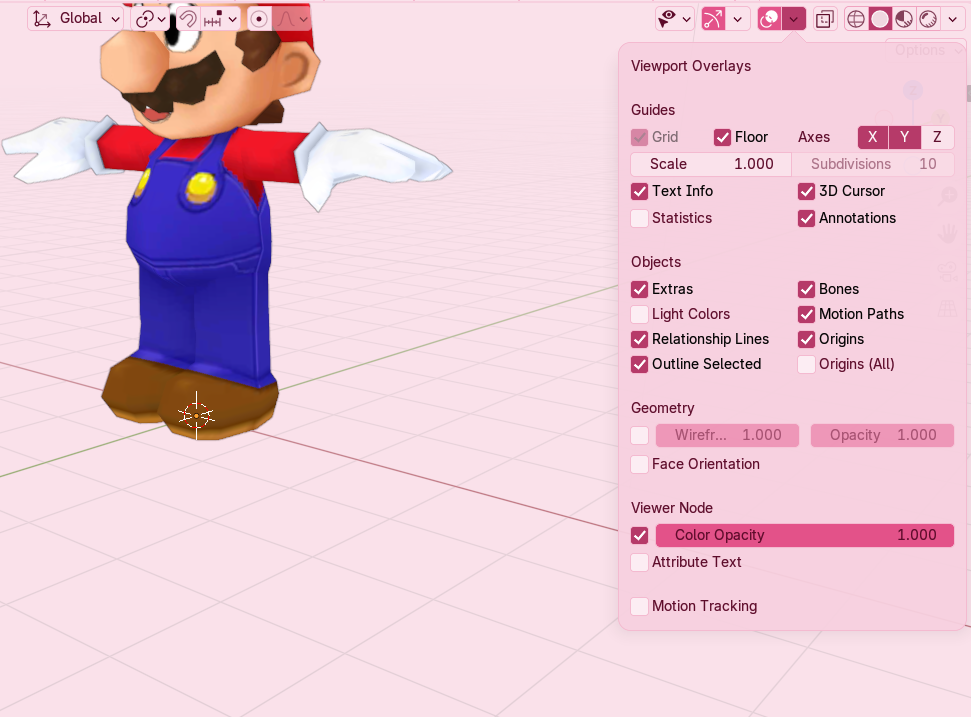The width and height of the screenshot is (971, 717).
Task: Uncheck the Floor checkbox
Action: point(723,137)
